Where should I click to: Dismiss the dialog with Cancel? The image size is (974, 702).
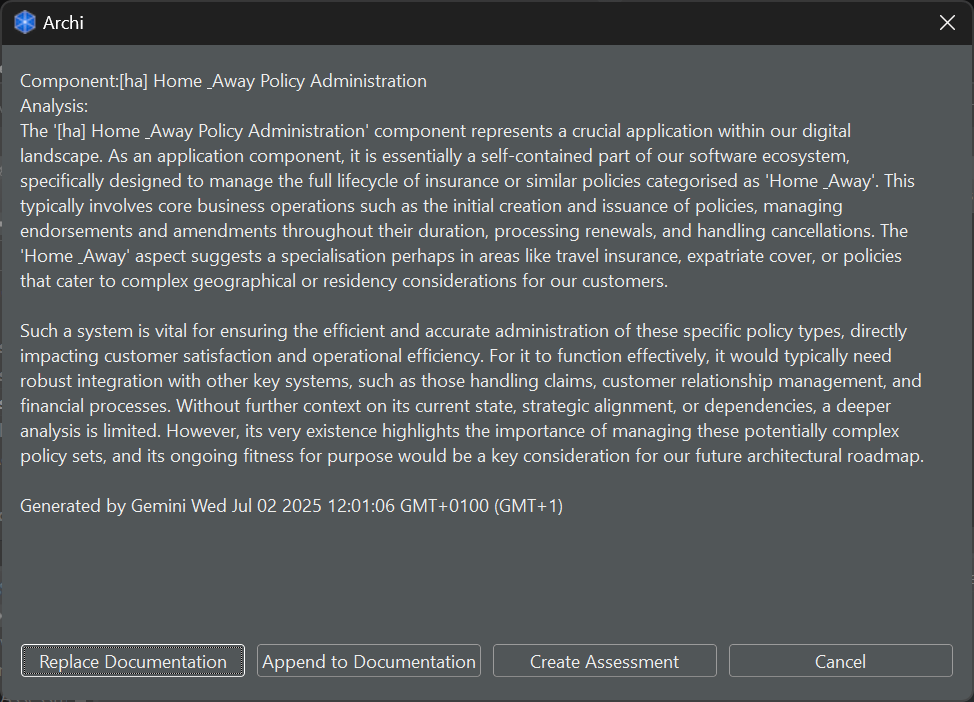pyautogui.click(x=840, y=661)
